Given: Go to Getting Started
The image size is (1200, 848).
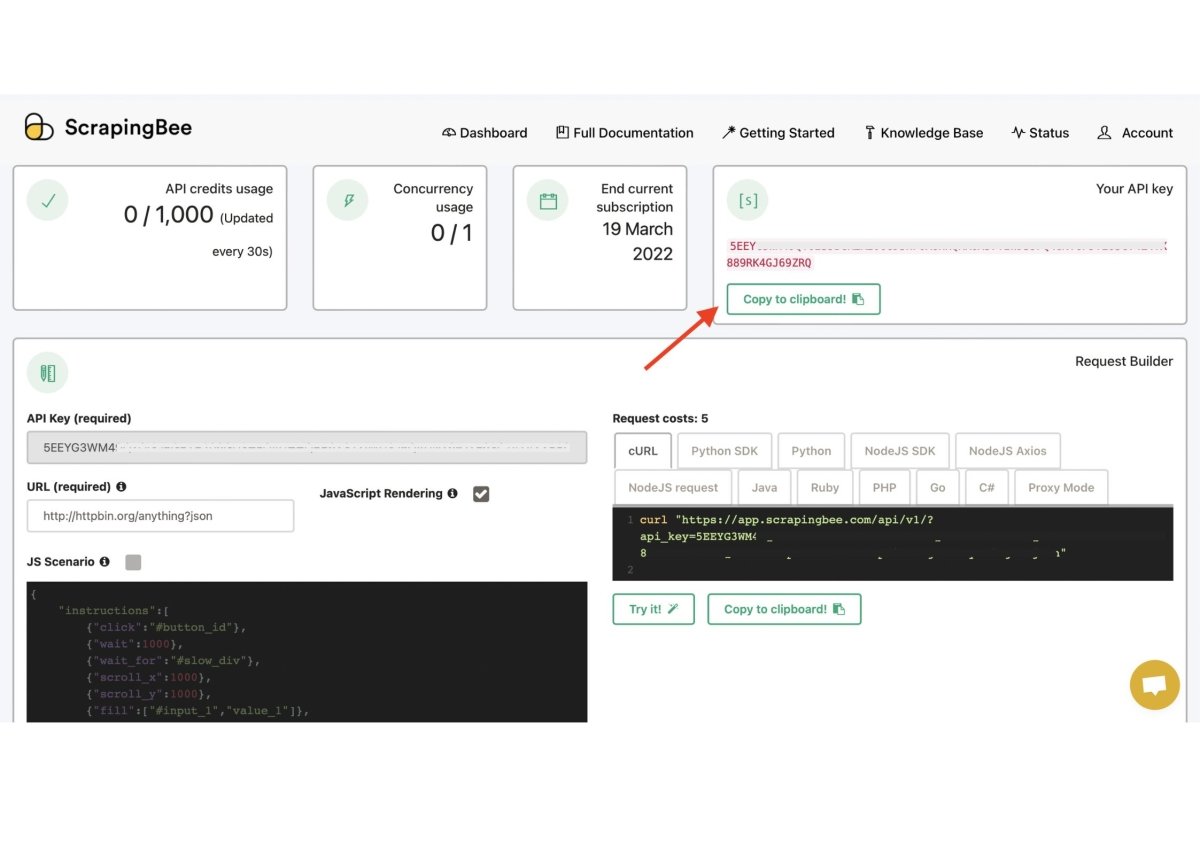Looking at the screenshot, I should pos(778,133).
